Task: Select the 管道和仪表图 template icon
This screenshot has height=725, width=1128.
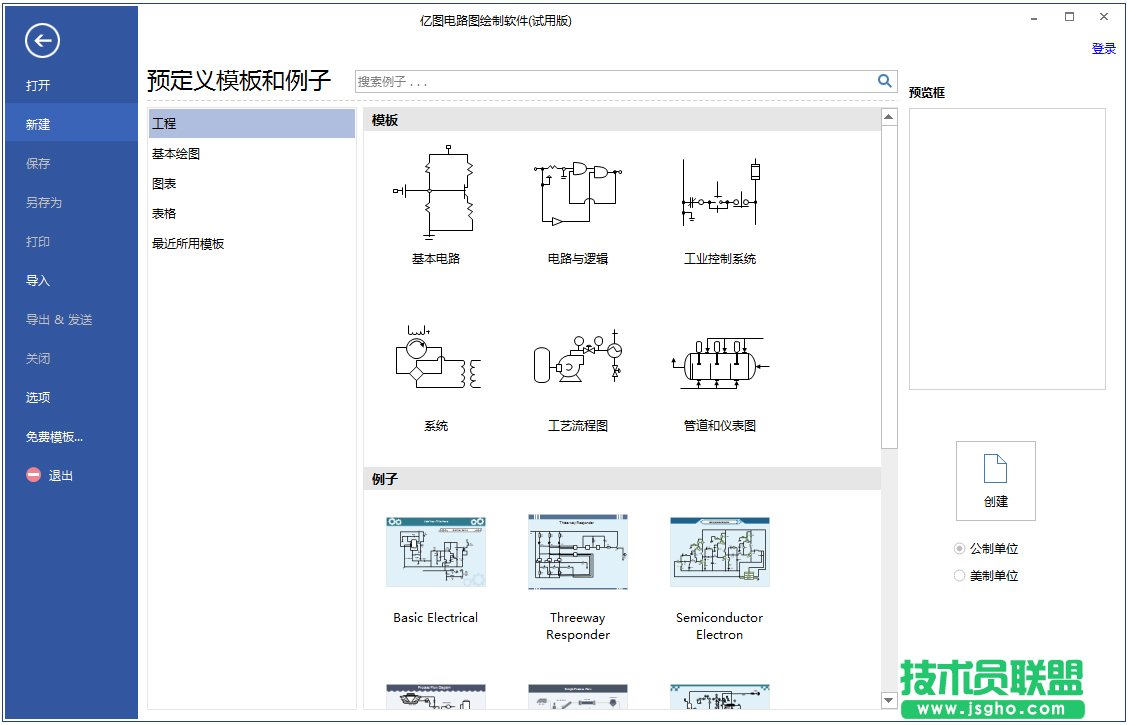Action: pos(719,358)
